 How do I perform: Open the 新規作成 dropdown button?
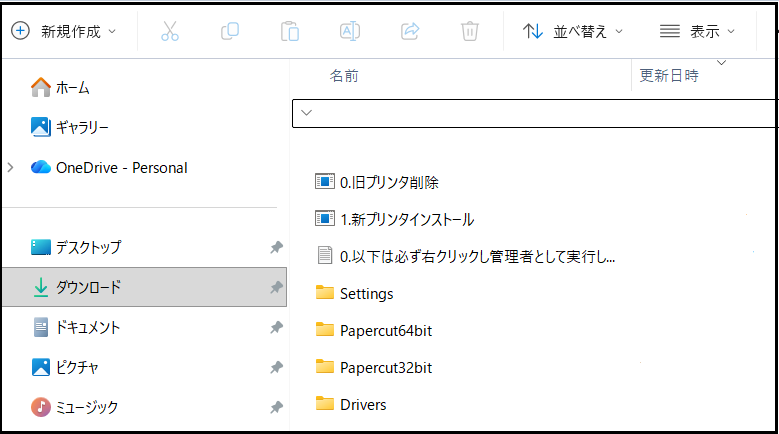tap(64, 31)
